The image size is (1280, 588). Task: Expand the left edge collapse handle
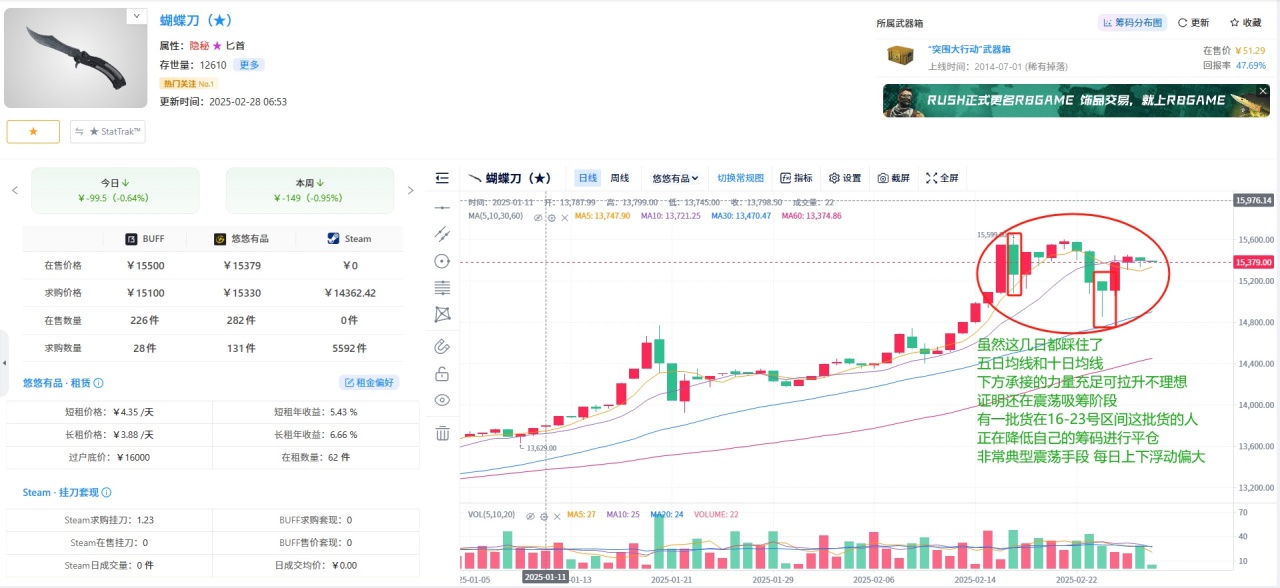tap(4, 362)
